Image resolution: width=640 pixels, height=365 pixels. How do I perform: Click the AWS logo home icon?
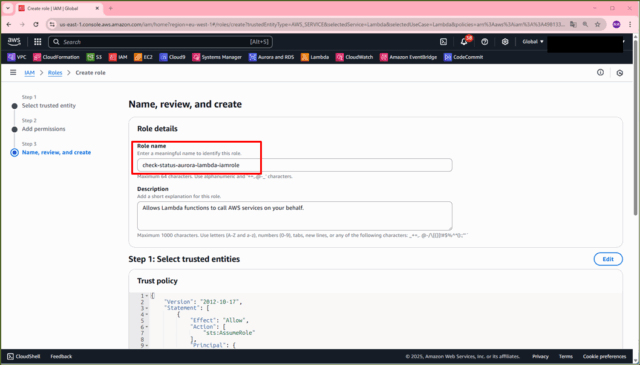pos(14,42)
